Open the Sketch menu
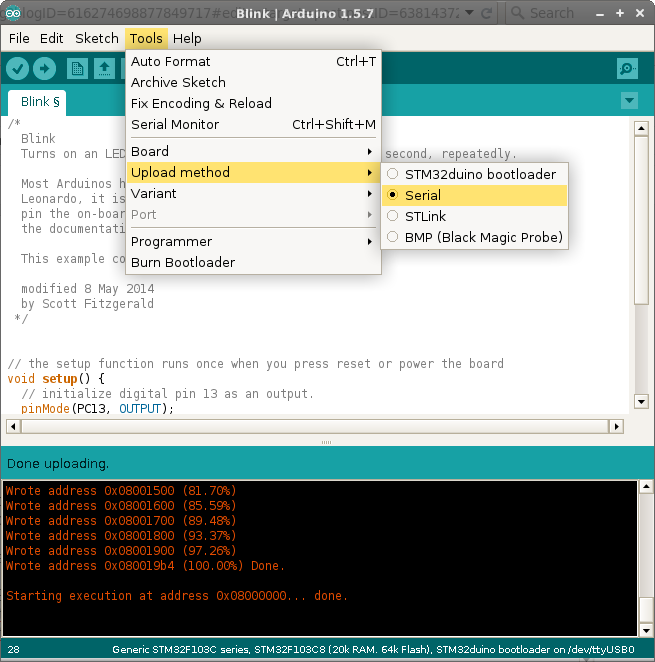 click(97, 38)
